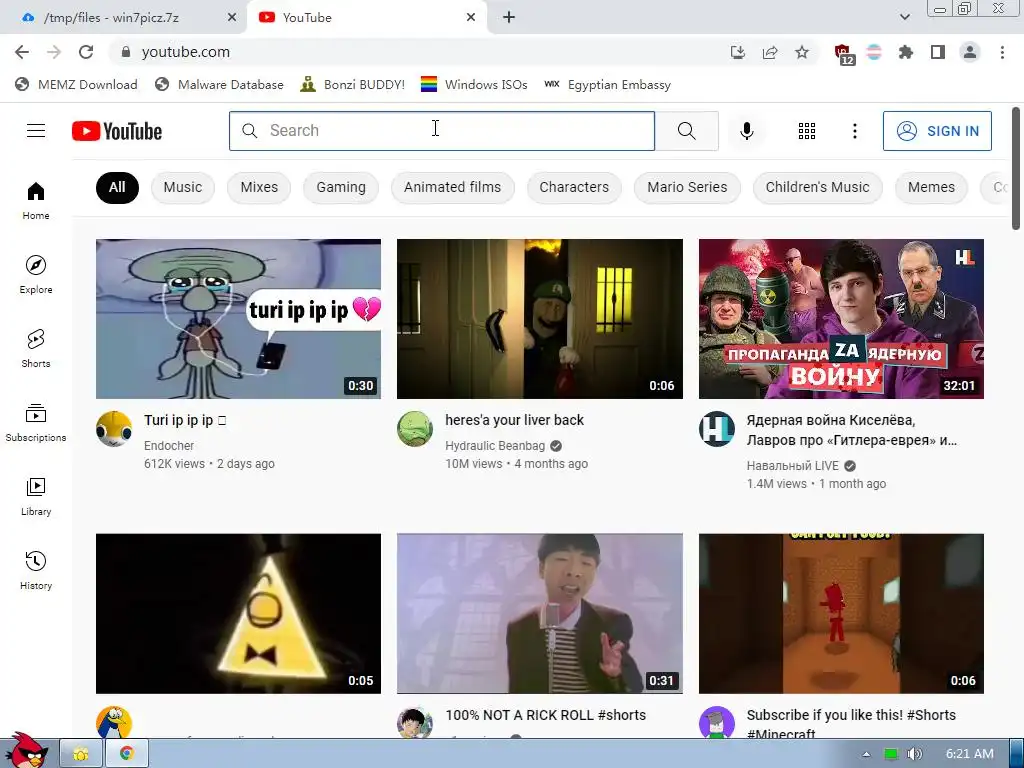This screenshot has width=1024, height=768.
Task: Open History in the sidebar
Action: pos(36,570)
